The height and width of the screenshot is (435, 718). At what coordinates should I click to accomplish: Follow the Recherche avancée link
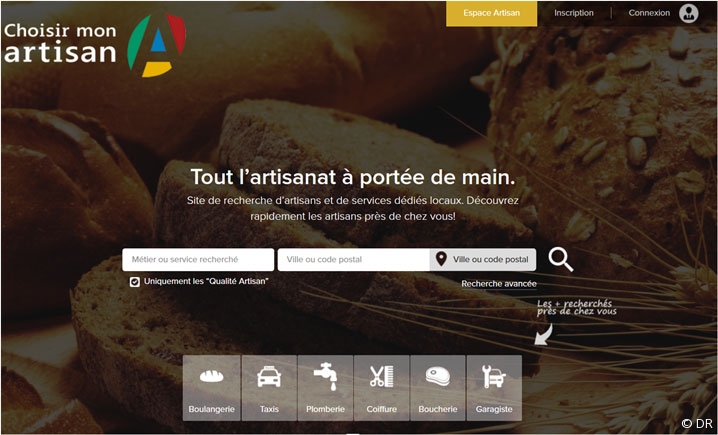(x=499, y=284)
